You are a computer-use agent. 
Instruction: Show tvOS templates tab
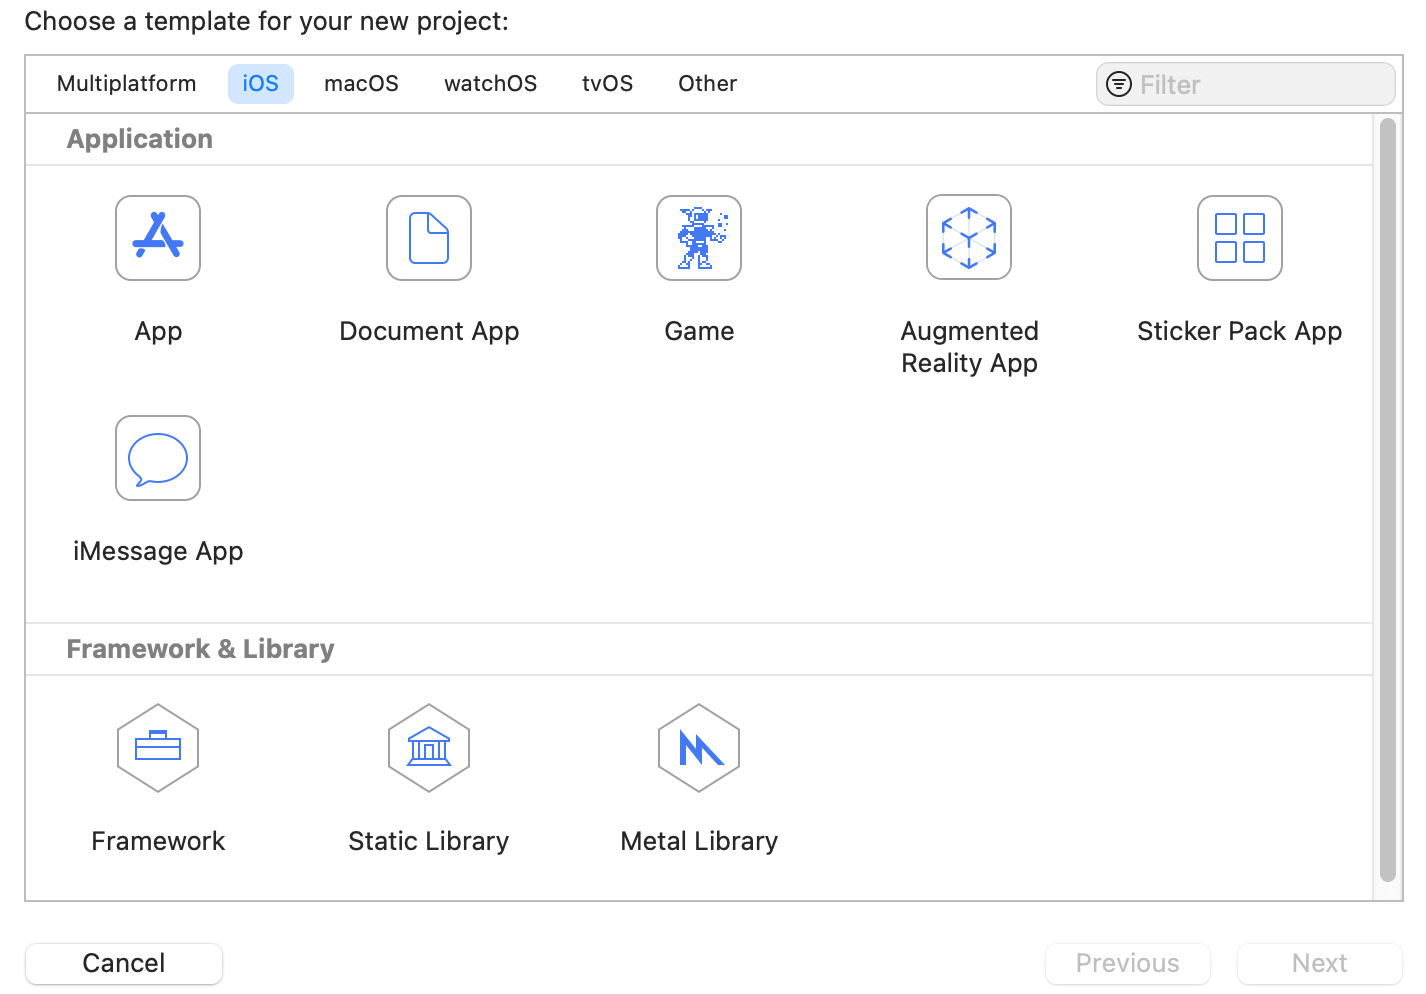coord(608,84)
